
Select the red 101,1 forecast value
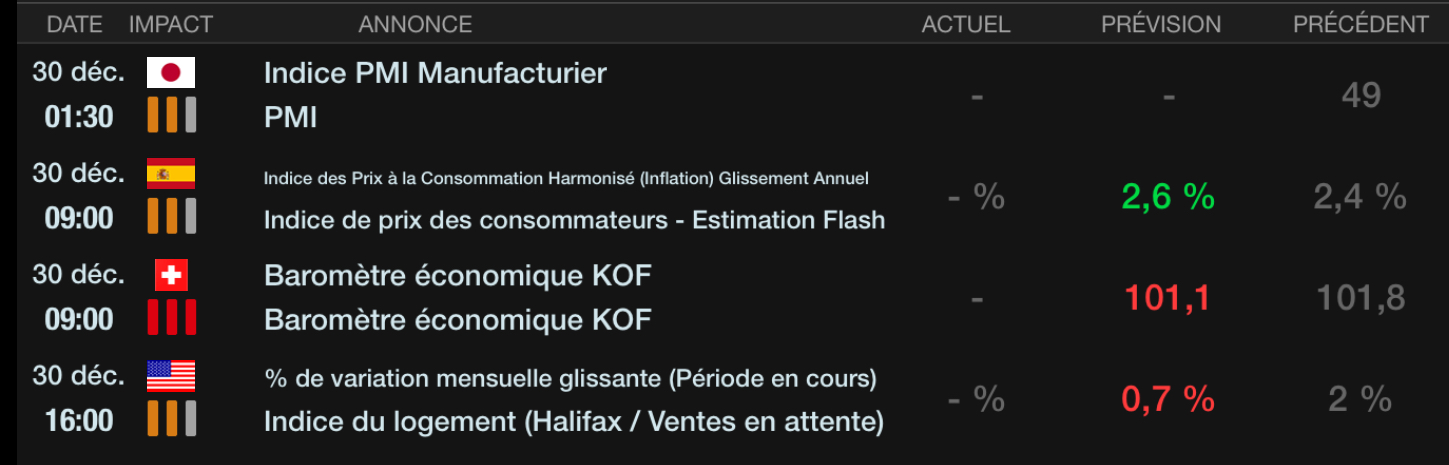tap(1168, 297)
